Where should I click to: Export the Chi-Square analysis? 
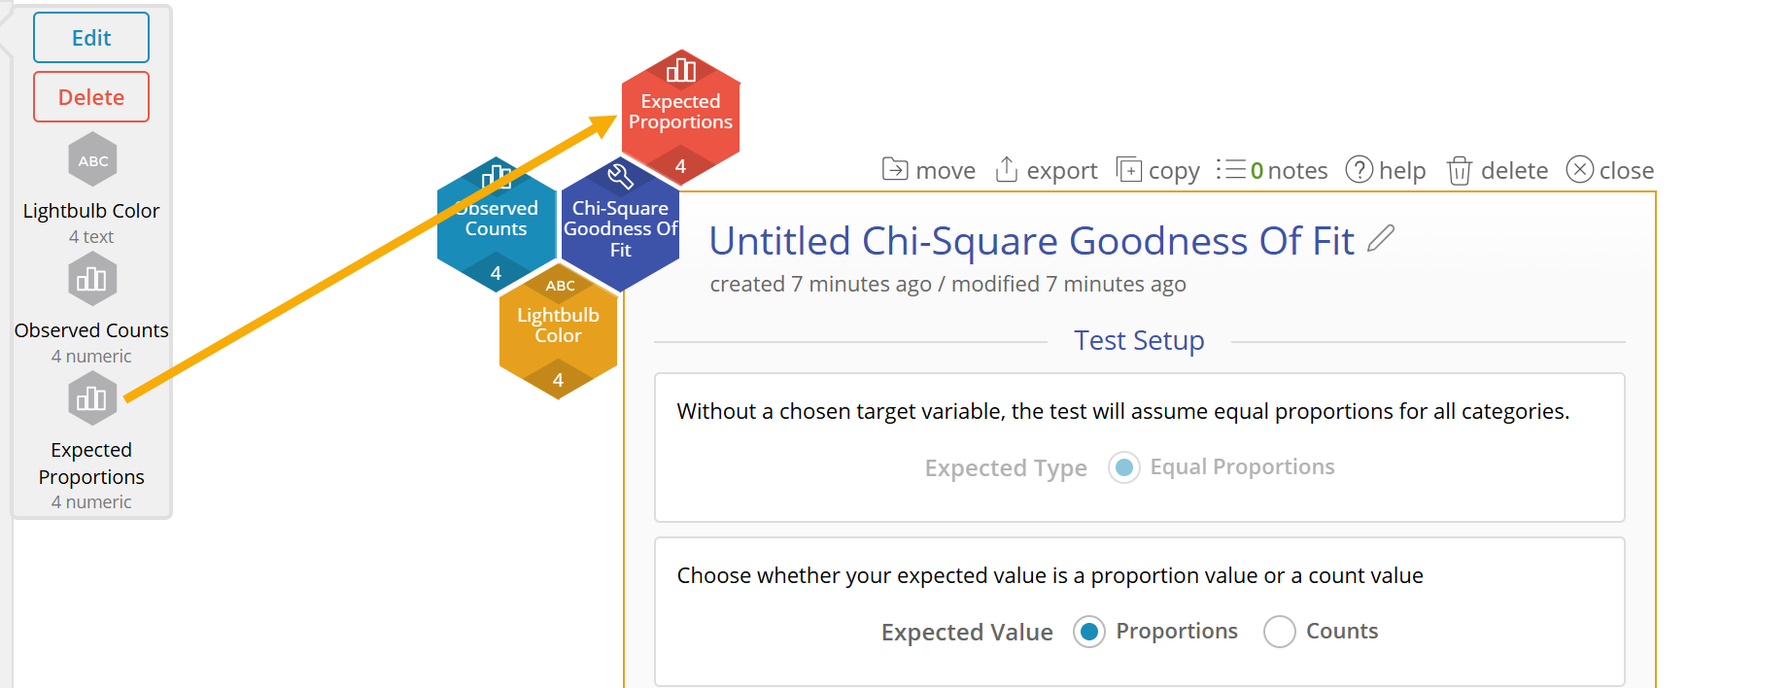1046,171
